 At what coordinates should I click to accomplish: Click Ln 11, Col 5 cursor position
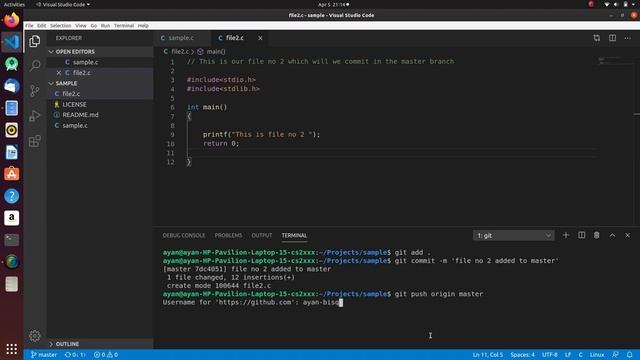488,355
